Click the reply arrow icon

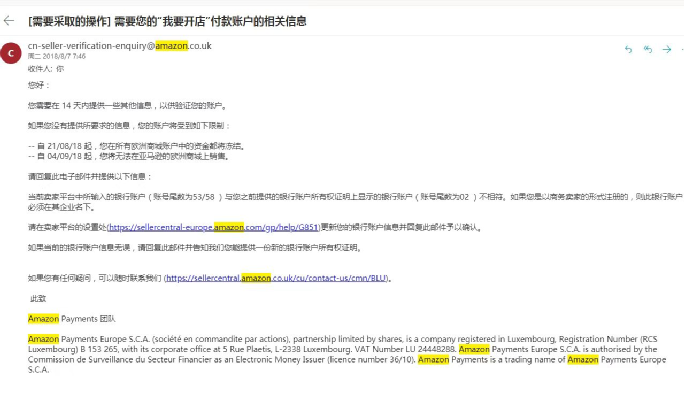[x=628, y=49]
